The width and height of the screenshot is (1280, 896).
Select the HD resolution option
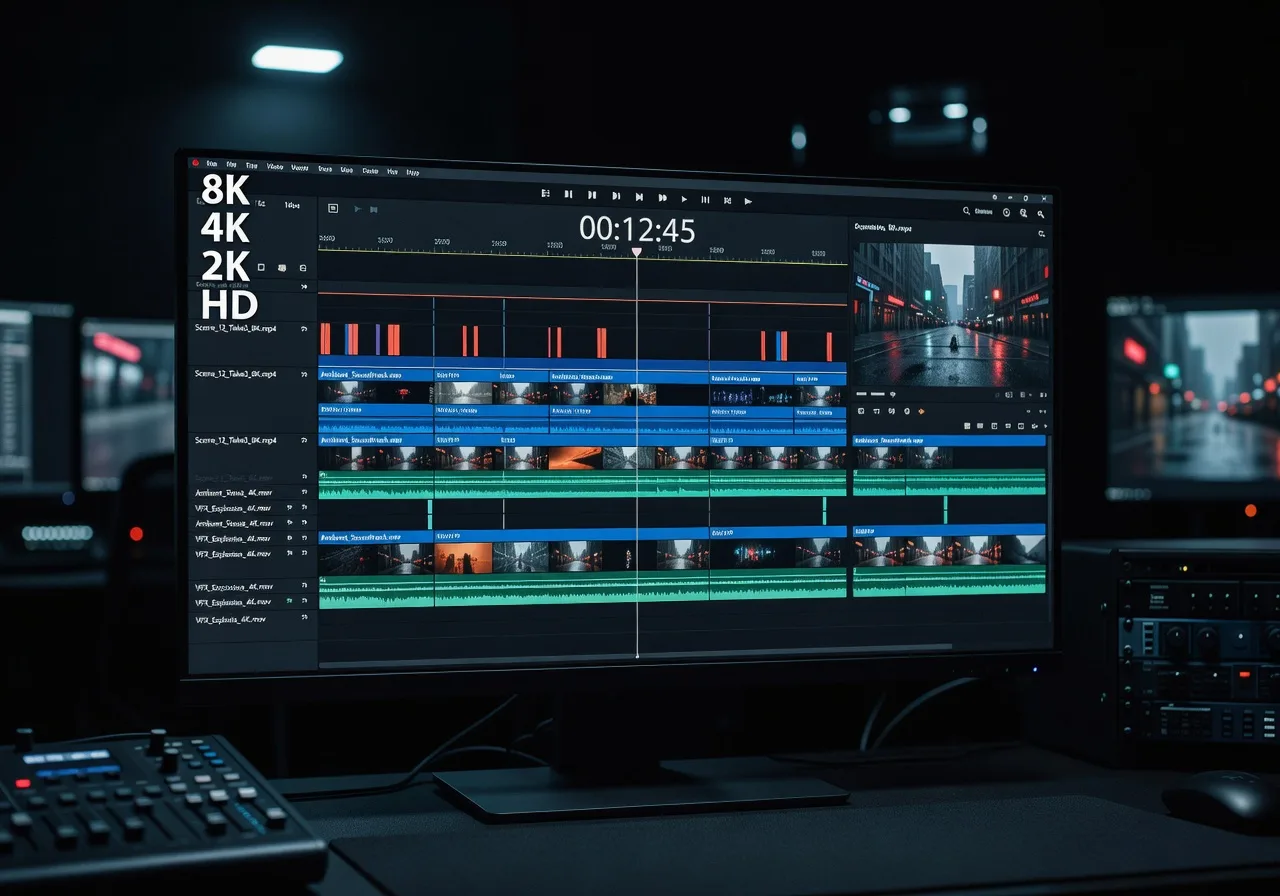pyautogui.click(x=230, y=305)
